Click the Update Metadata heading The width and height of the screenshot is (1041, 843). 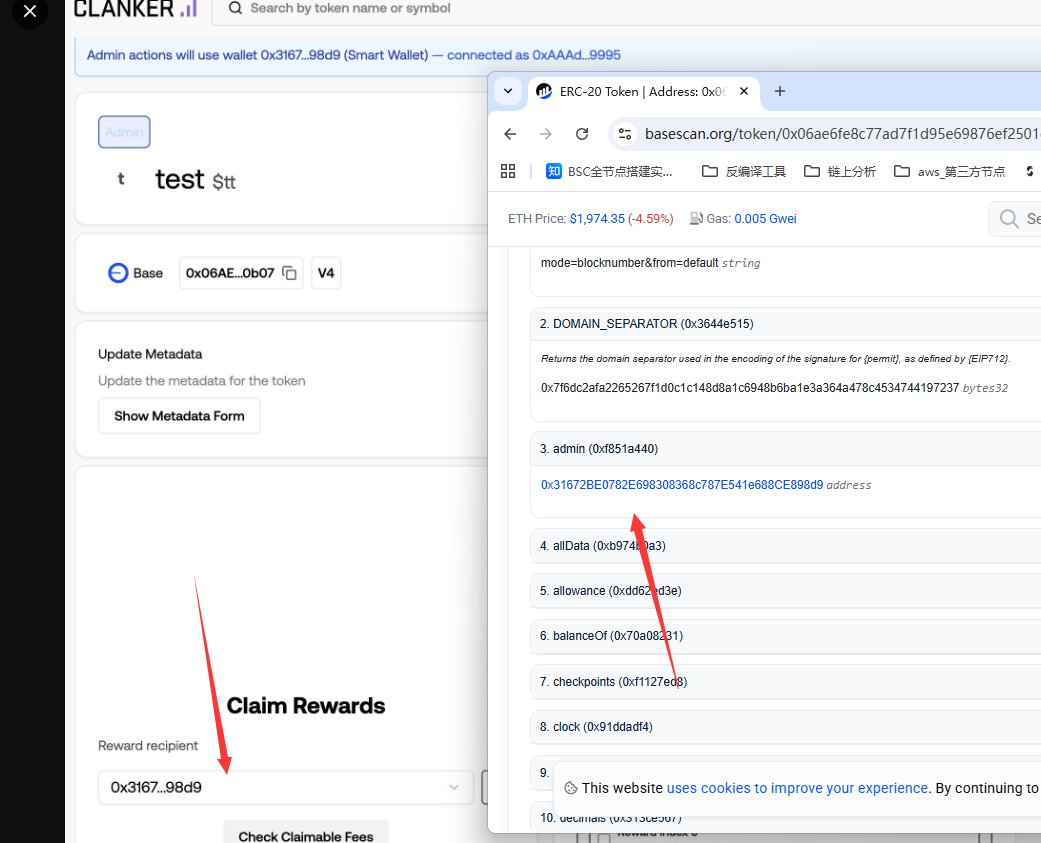pos(150,354)
